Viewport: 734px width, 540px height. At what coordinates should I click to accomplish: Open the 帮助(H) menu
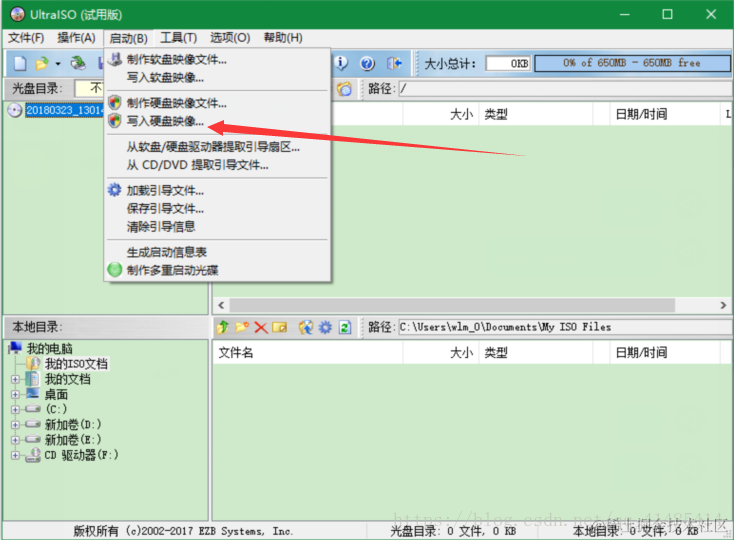283,37
